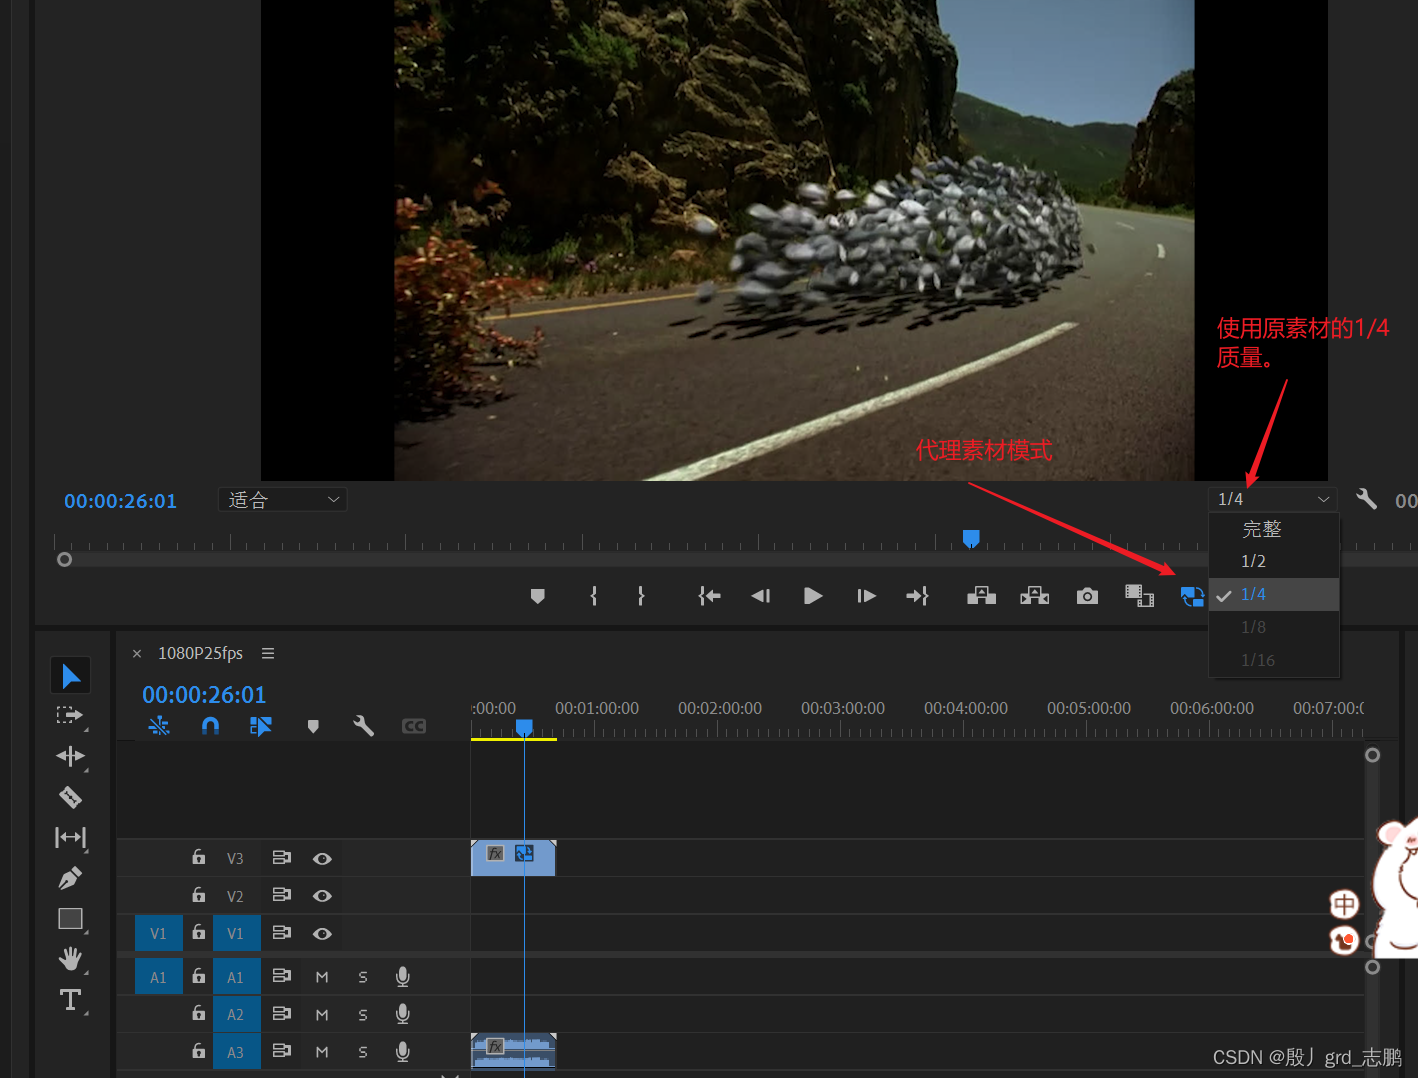Toggle insert sequences as nests icon
1418x1078 pixels.
click(159, 726)
